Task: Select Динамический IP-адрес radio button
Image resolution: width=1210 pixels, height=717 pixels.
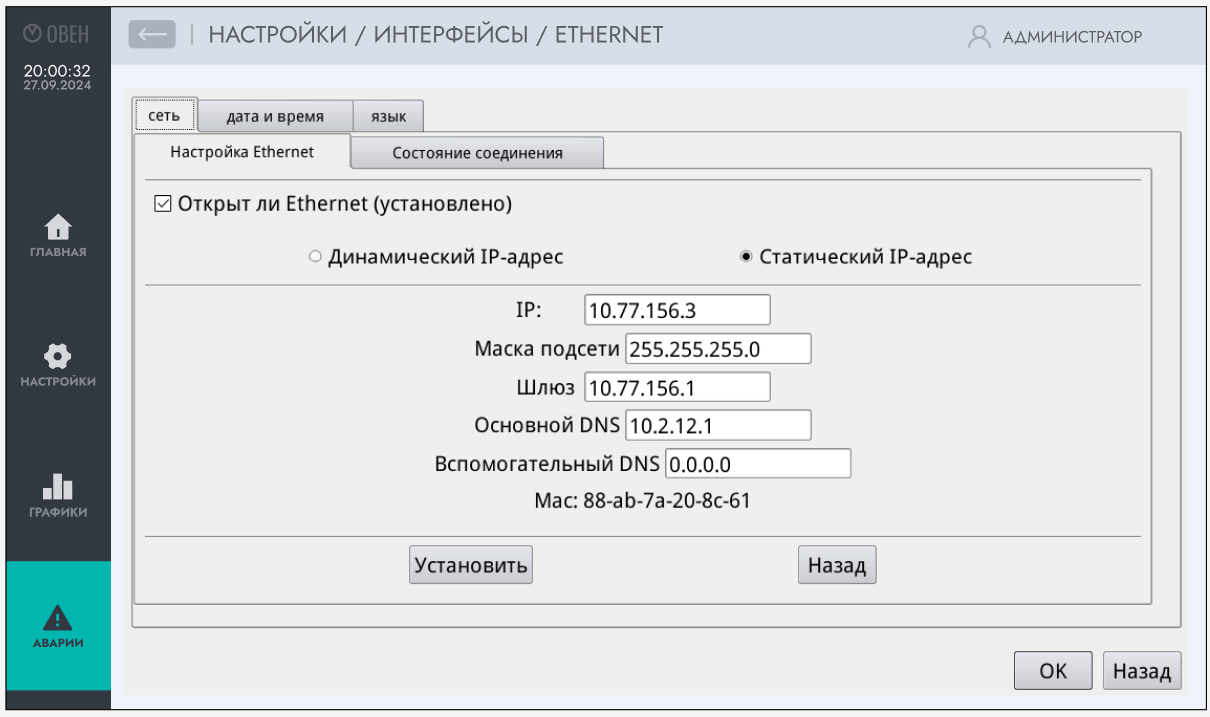Action: click(x=315, y=257)
